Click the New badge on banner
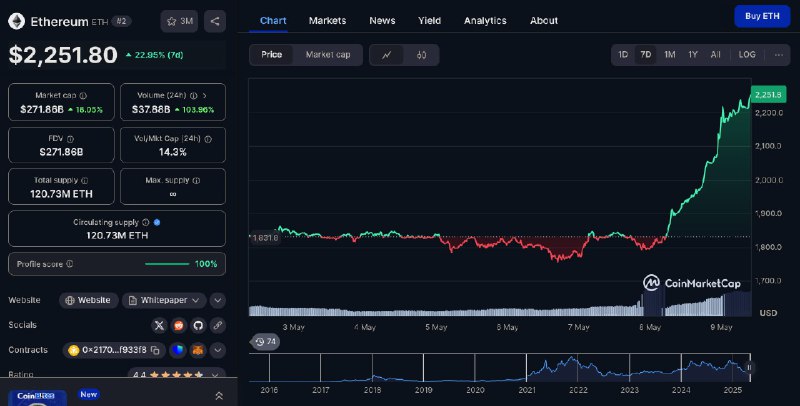Image resolution: width=800 pixels, height=406 pixels. point(89,394)
